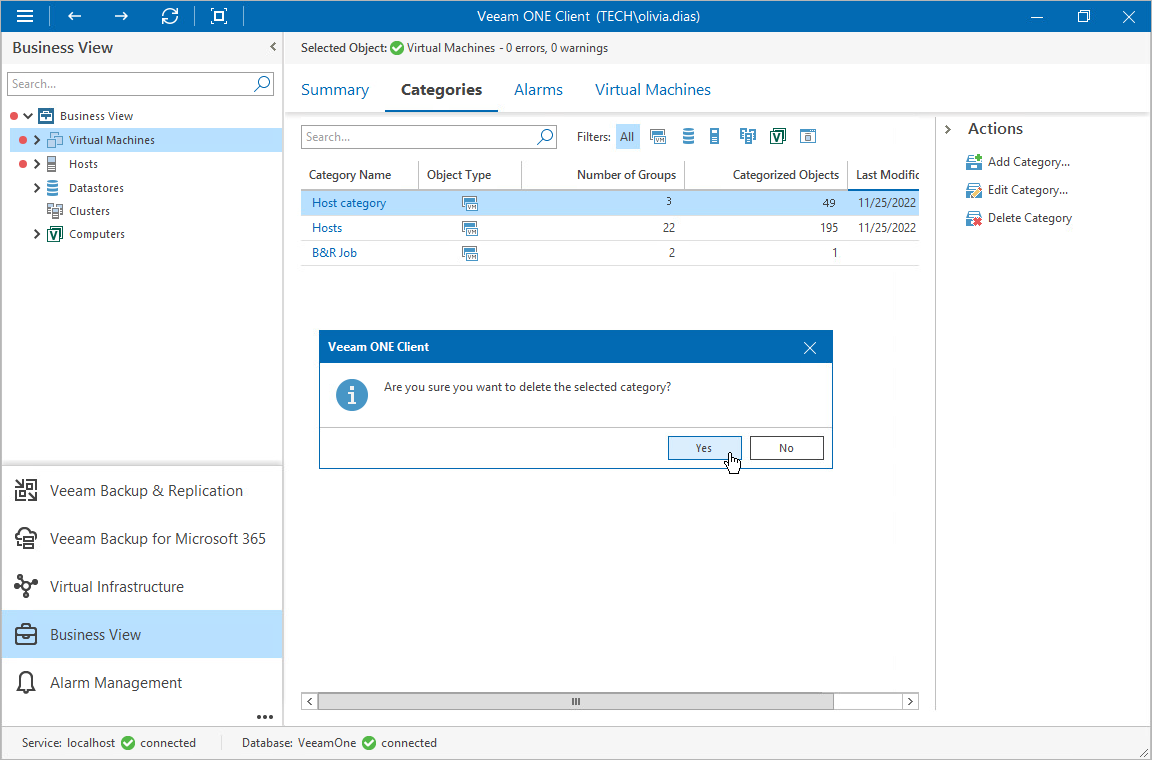Filter categories by computer type
Image resolution: width=1152 pixels, height=760 pixels.
pyautogui.click(x=778, y=136)
